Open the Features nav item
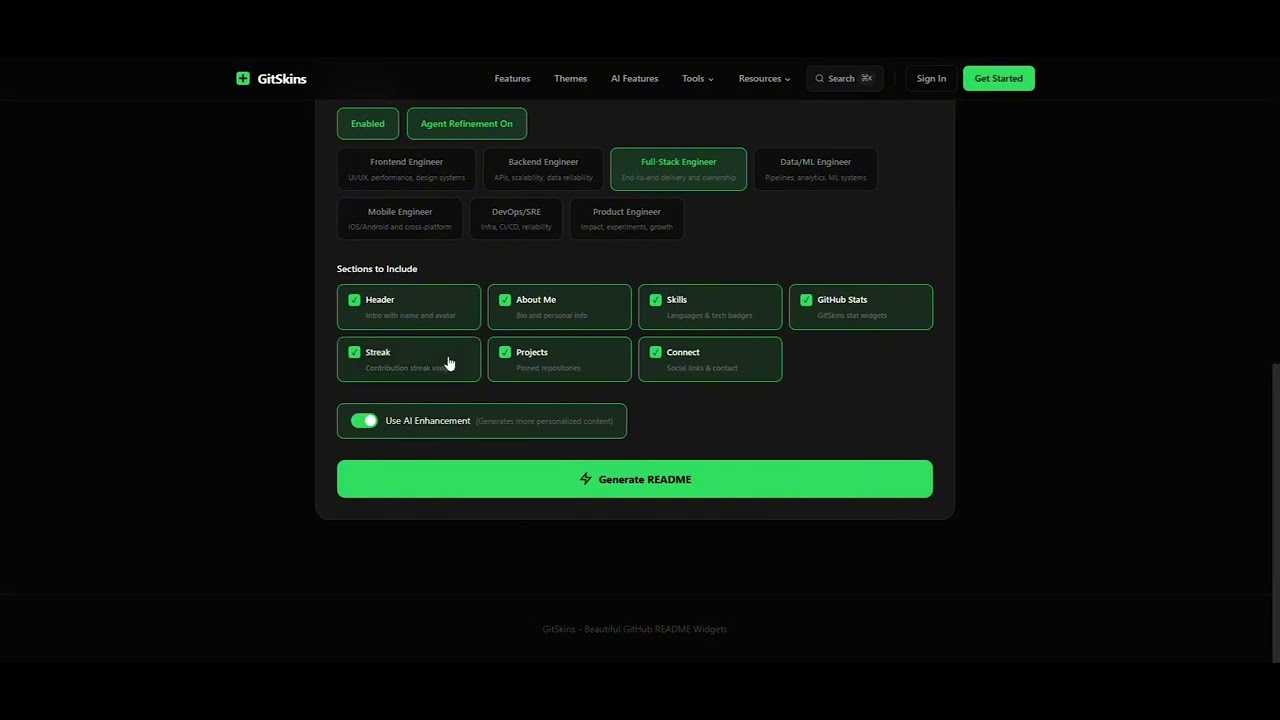Screen dimensions: 1280x720 click(x=512, y=78)
